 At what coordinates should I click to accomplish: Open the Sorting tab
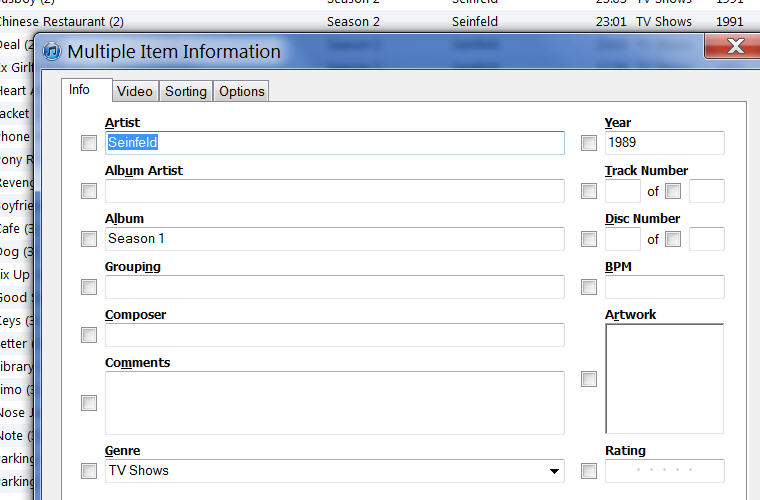[x=186, y=91]
